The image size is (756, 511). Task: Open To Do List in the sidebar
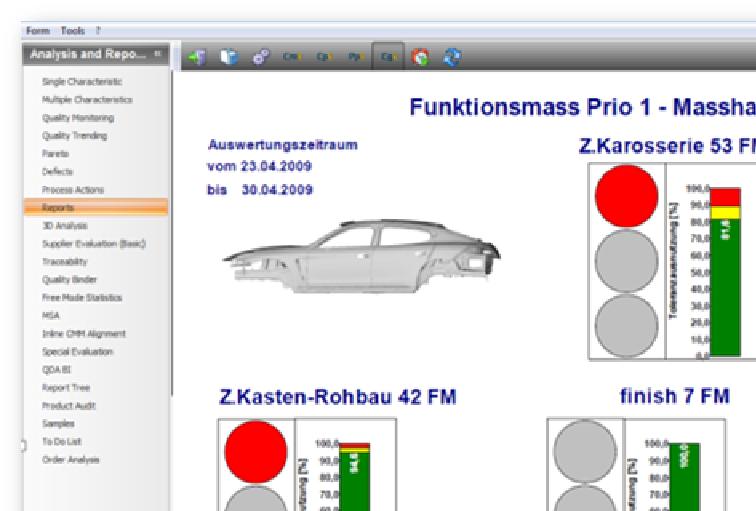[62, 442]
